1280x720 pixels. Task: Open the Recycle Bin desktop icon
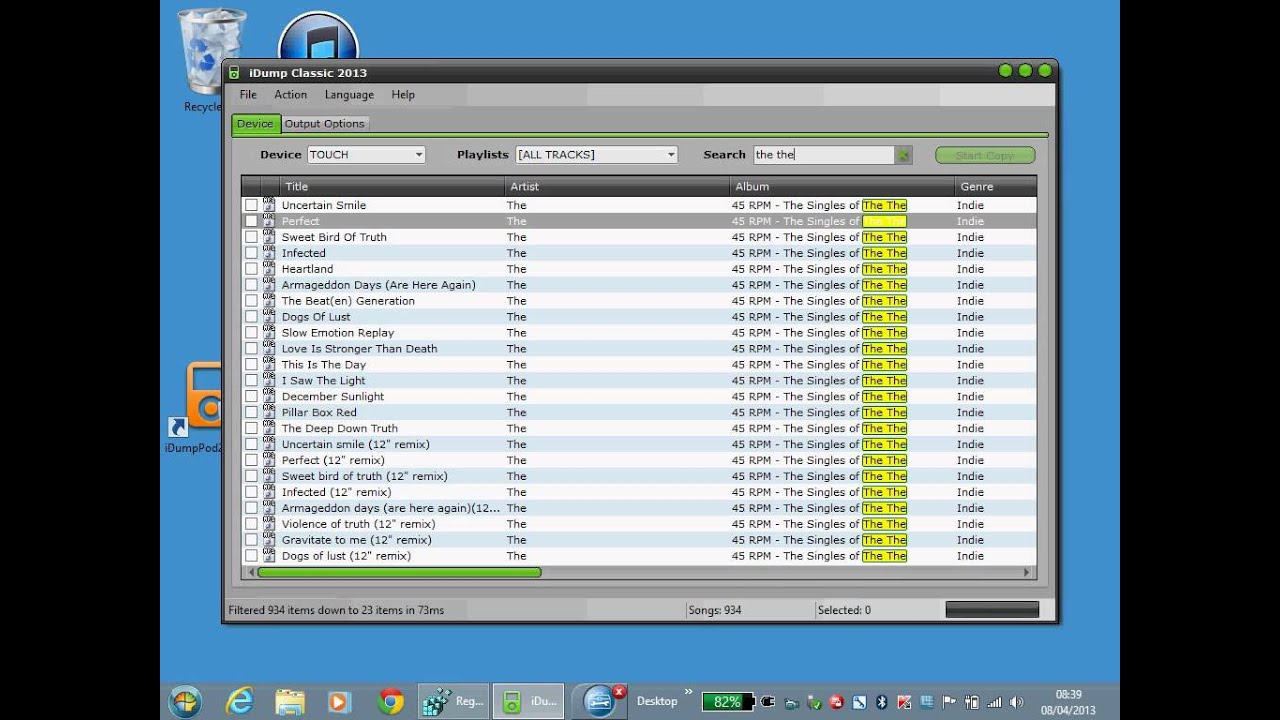tap(211, 58)
